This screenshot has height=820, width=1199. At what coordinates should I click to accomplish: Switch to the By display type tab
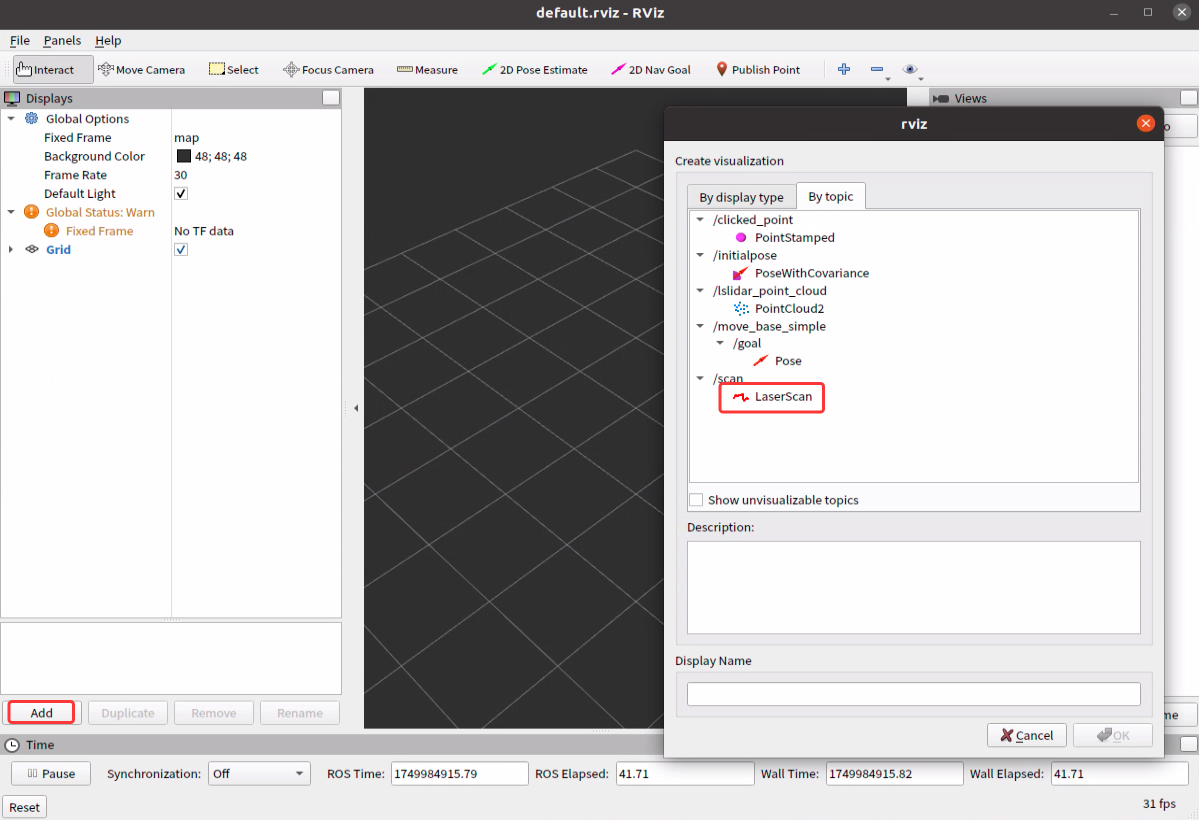click(x=740, y=196)
